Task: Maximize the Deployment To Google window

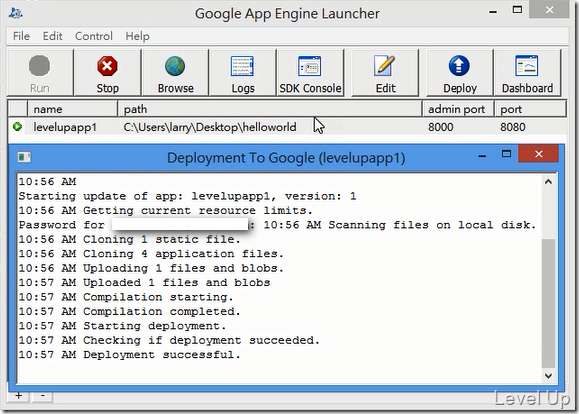Action: point(506,154)
